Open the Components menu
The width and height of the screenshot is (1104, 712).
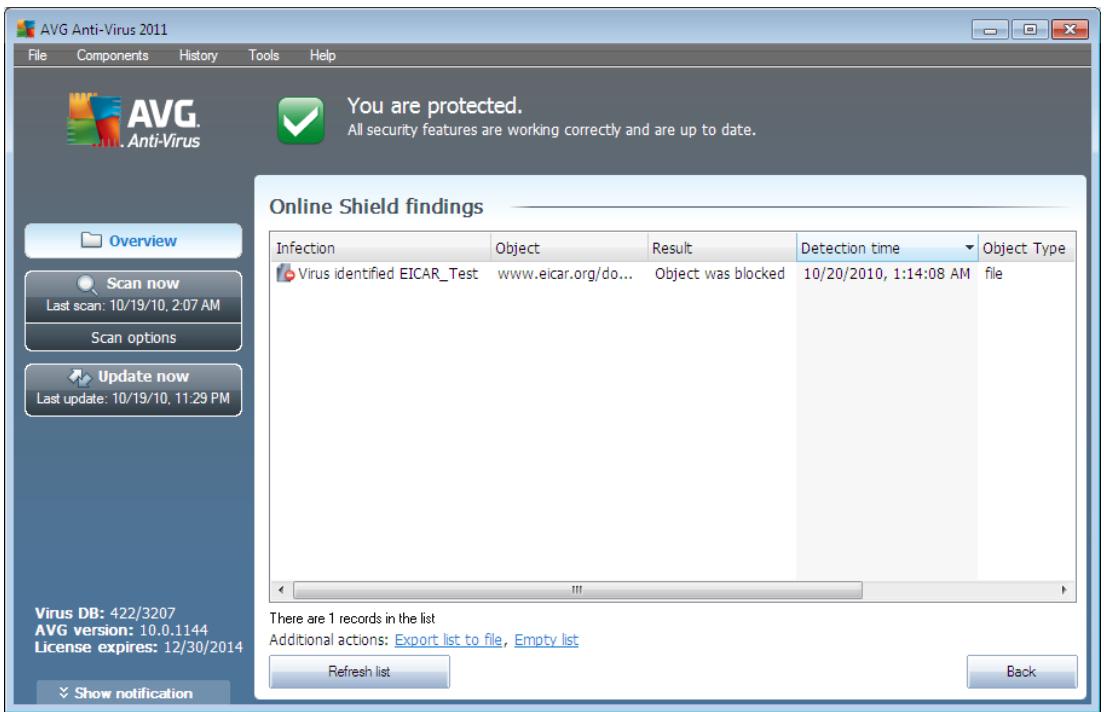(x=113, y=55)
